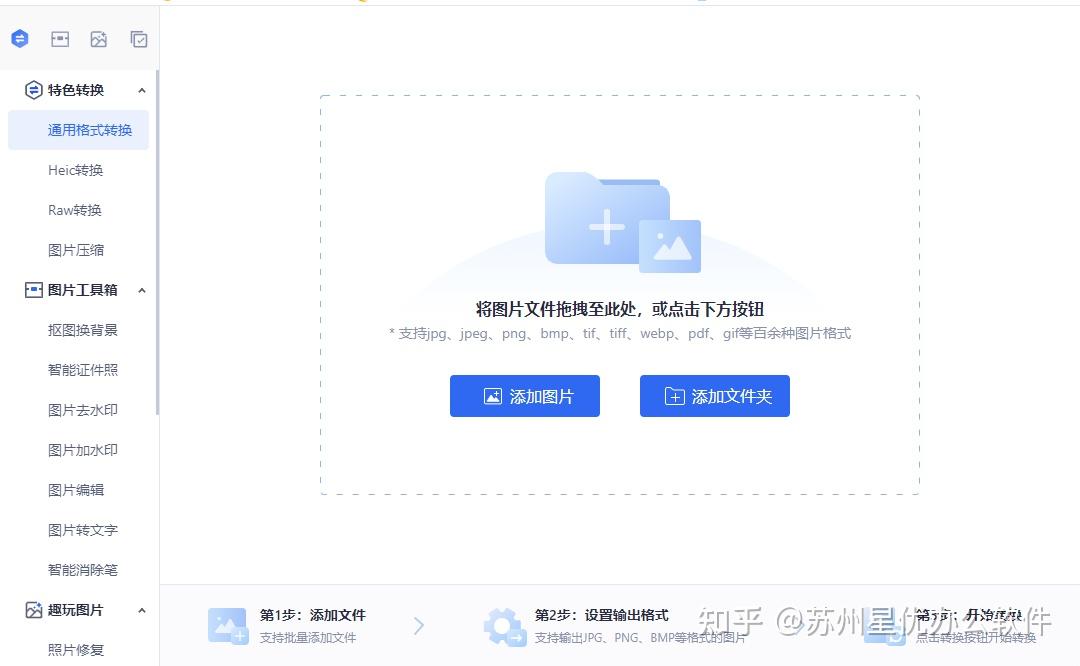Image resolution: width=1080 pixels, height=666 pixels.
Task: Open the task list icon in top toolbar
Action: [x=138, y=38]
